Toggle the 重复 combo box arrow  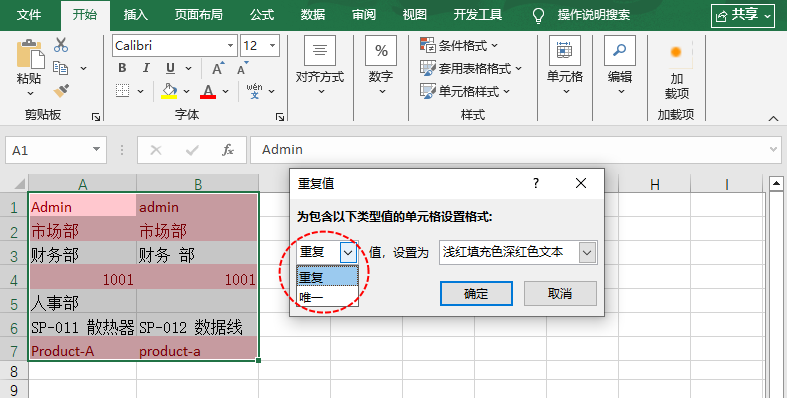click(x=348, y=252)
